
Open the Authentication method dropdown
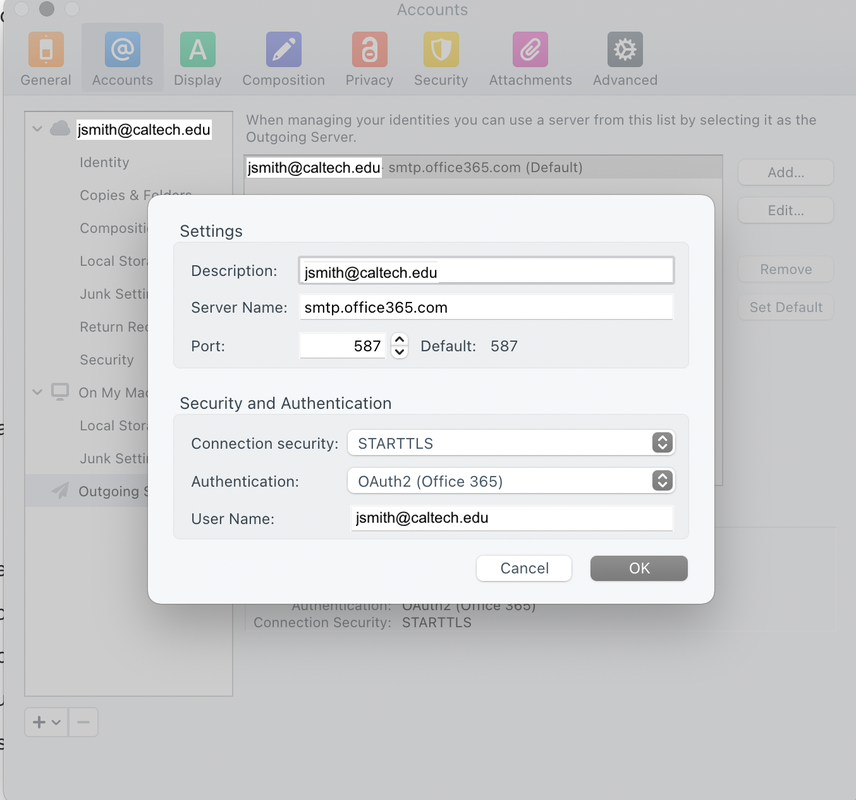click(x=510, y=481)
